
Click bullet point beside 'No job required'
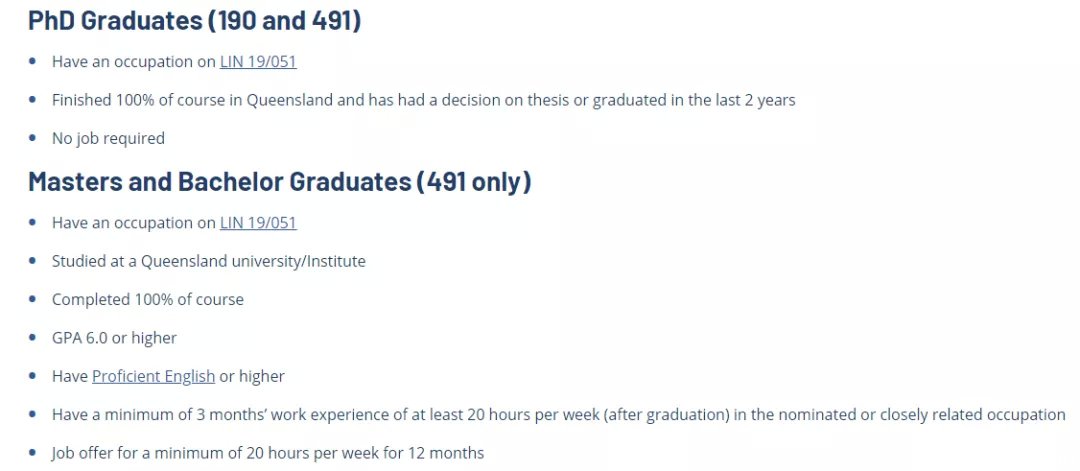coord(33,138)
